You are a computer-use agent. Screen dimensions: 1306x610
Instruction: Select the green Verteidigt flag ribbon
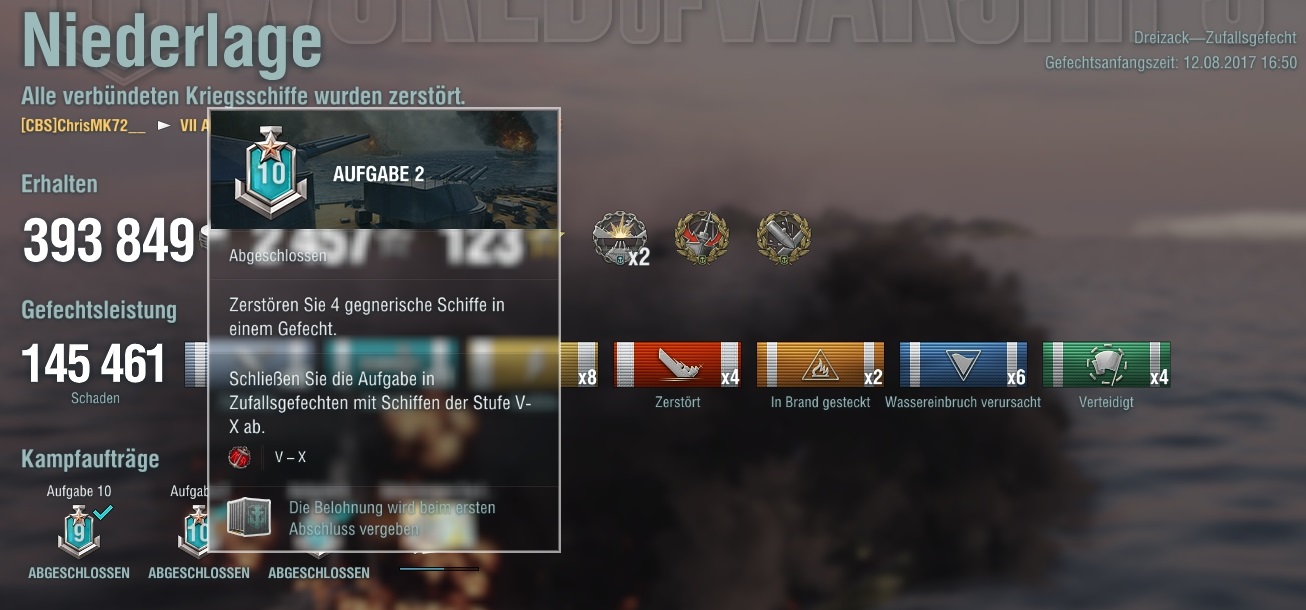coord(1106,365)
